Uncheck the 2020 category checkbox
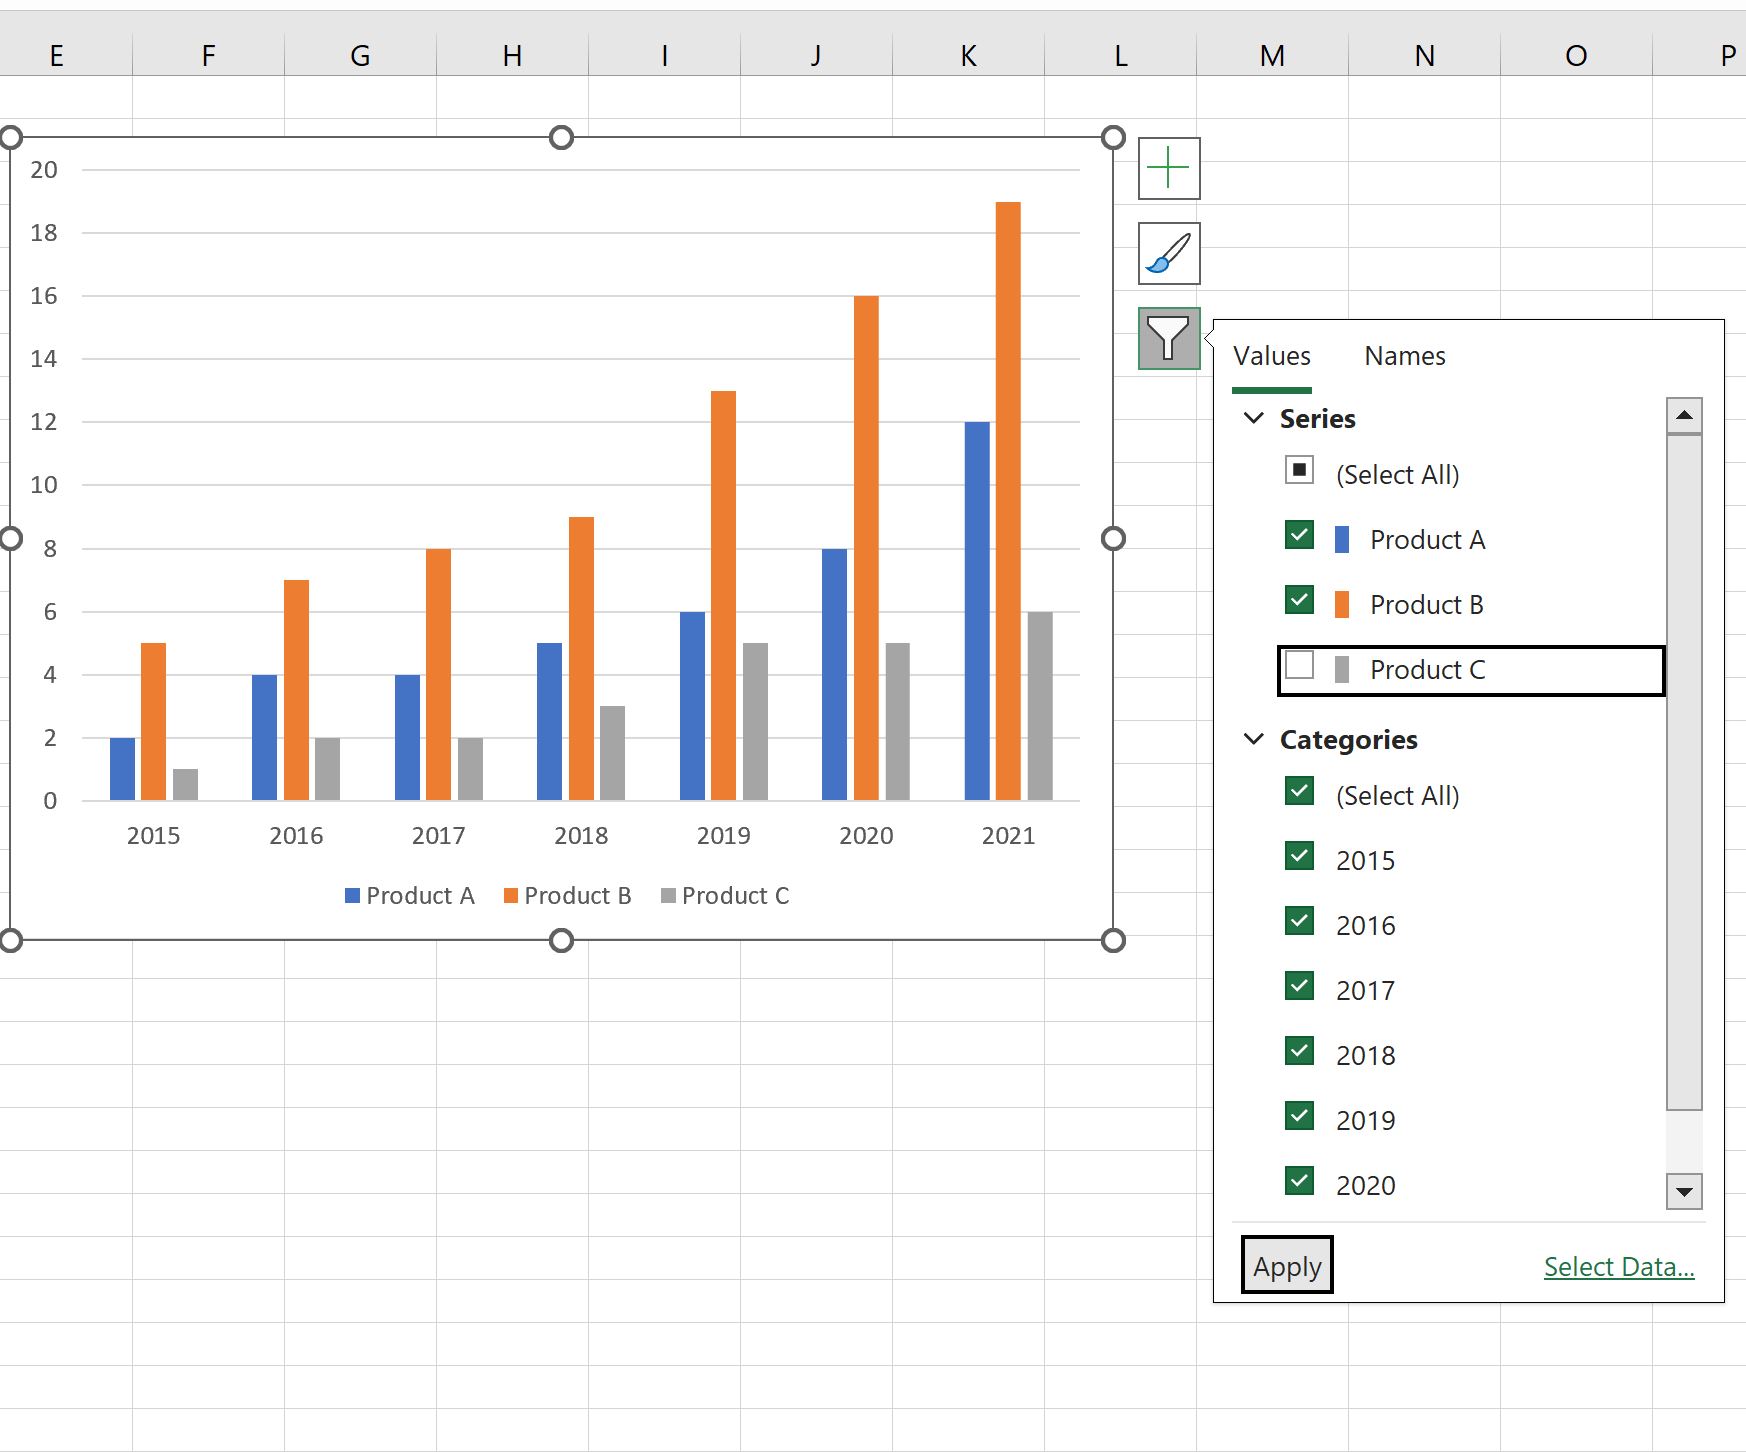This screenshot has width=1746, height=1452. (1299, 1181)
